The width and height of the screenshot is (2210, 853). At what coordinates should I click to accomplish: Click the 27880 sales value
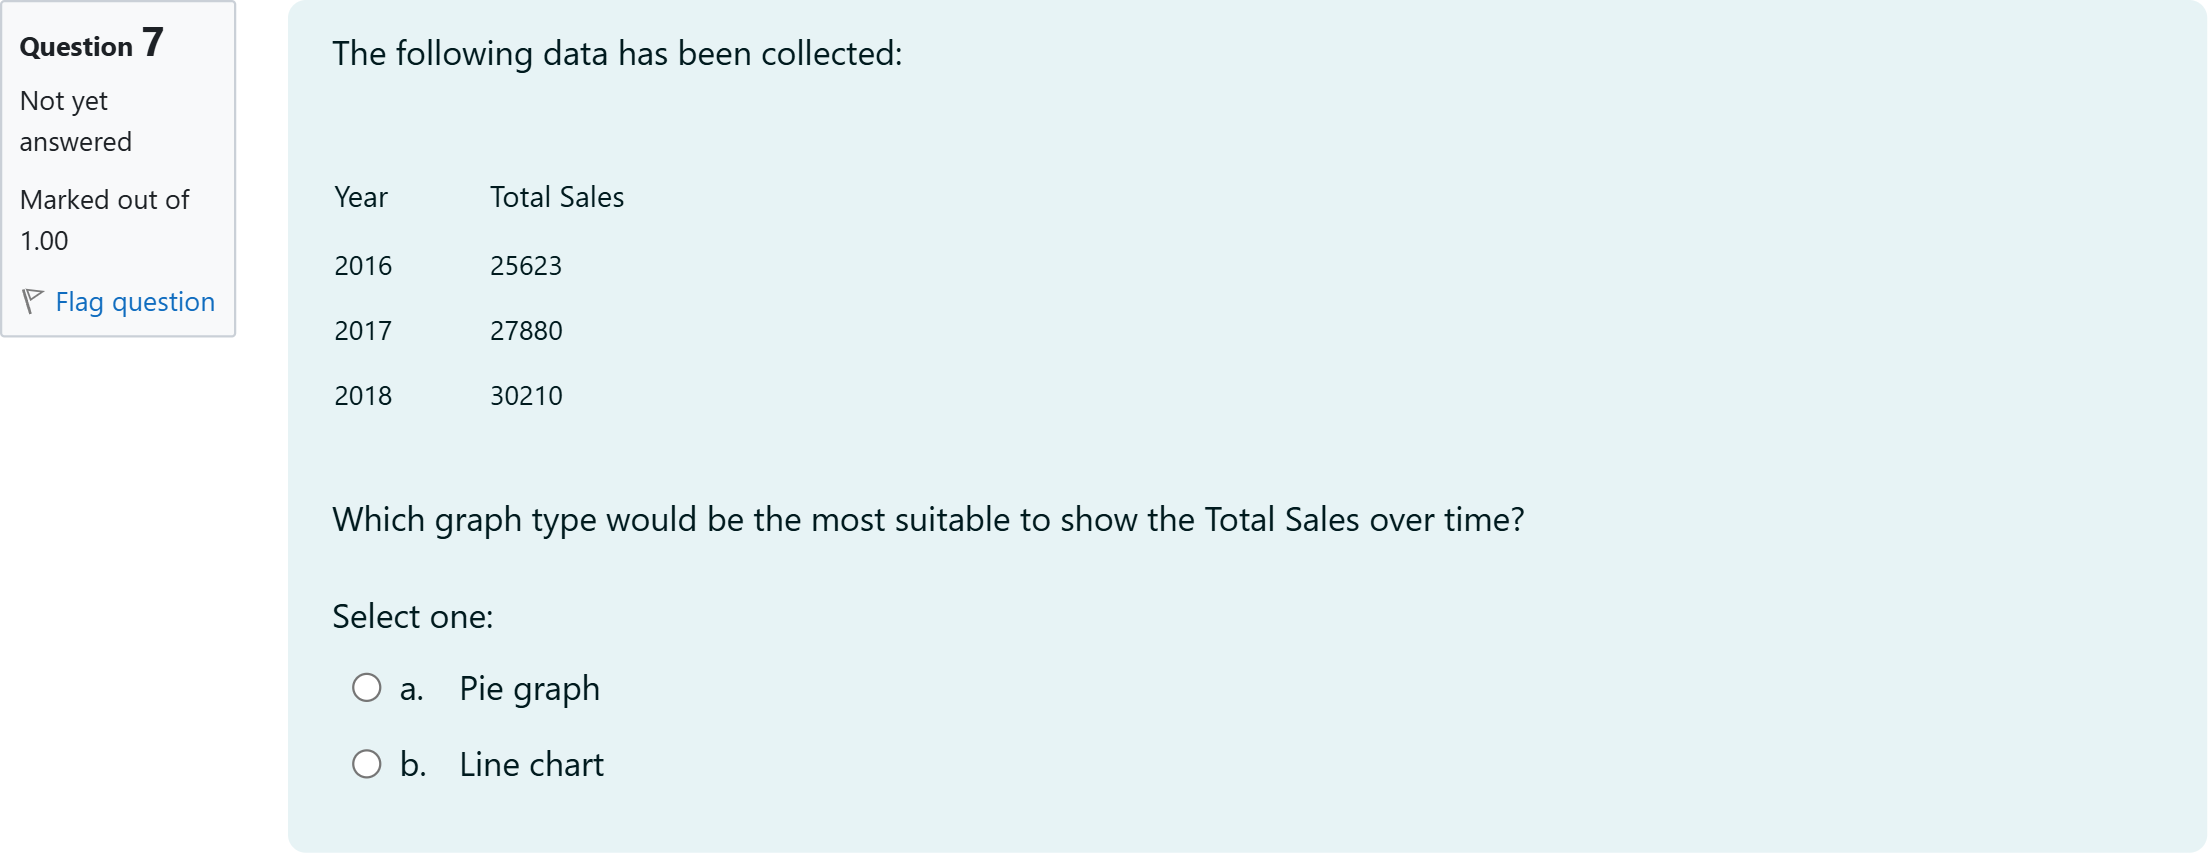coord(526,331)
